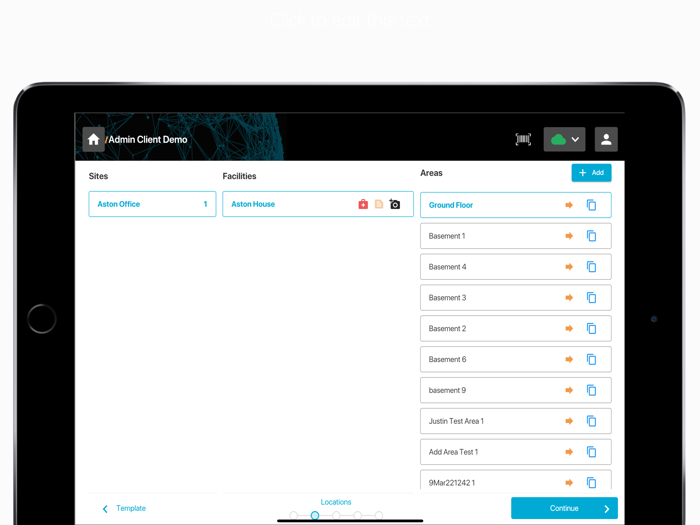
Task: Click orange arrow on Ground Floor row
Action: click(569, 205)
